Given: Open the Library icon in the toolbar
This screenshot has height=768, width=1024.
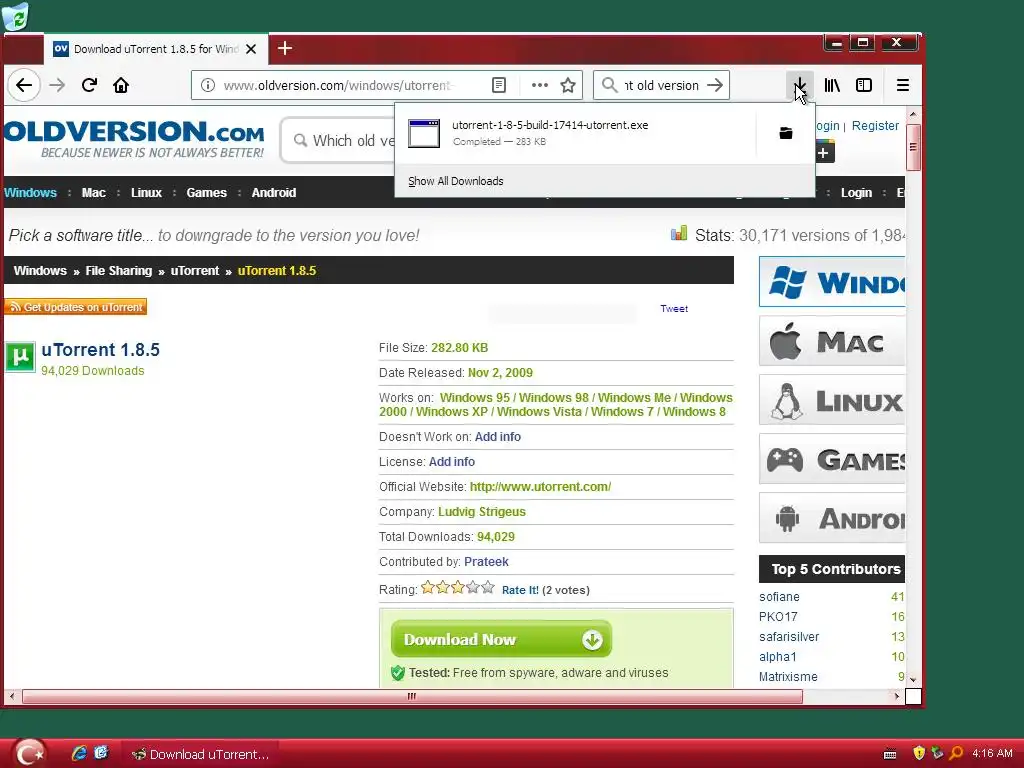Looking at the screenshot, I should tap(832, 85).
